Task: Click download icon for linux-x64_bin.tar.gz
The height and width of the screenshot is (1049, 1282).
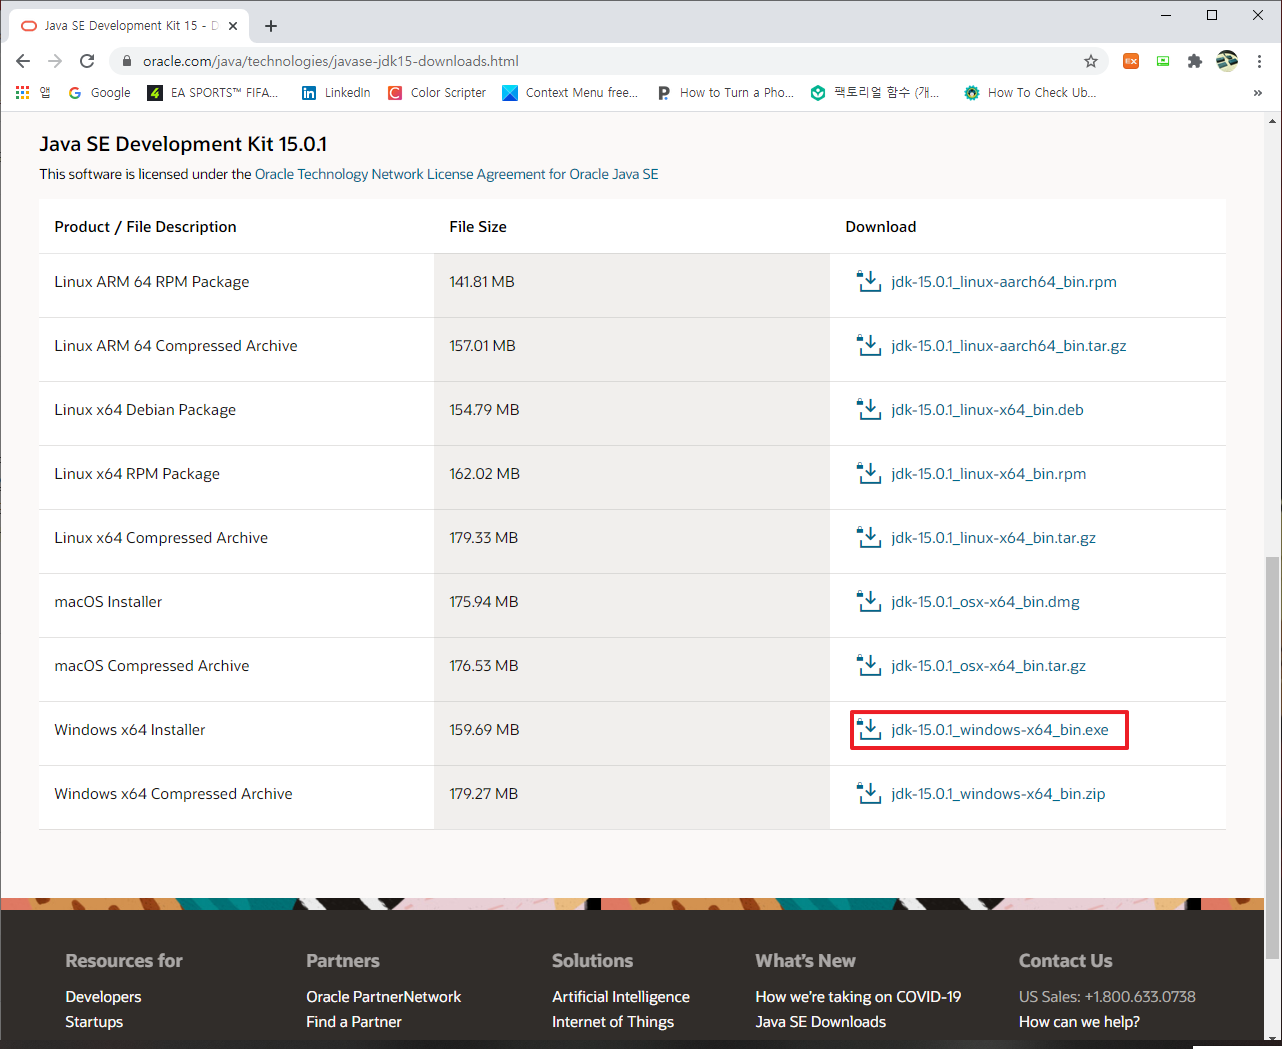Action: [869, 537]
